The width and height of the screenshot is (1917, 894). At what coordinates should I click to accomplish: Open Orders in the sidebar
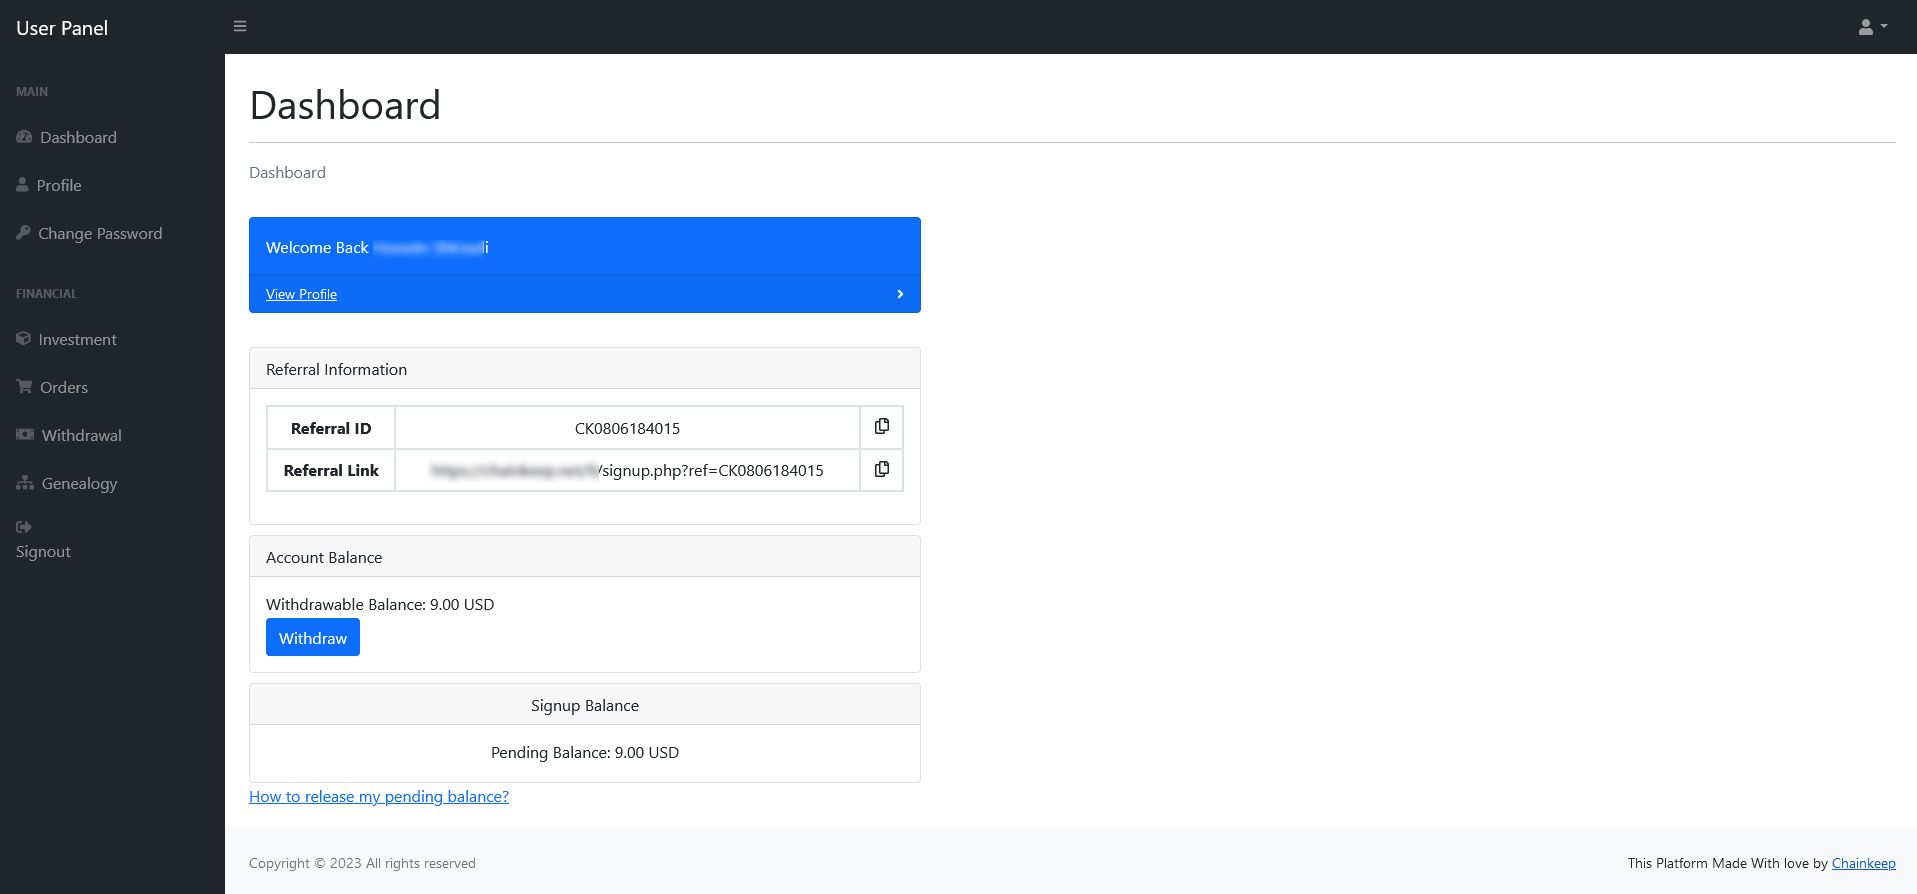point(64,387)
